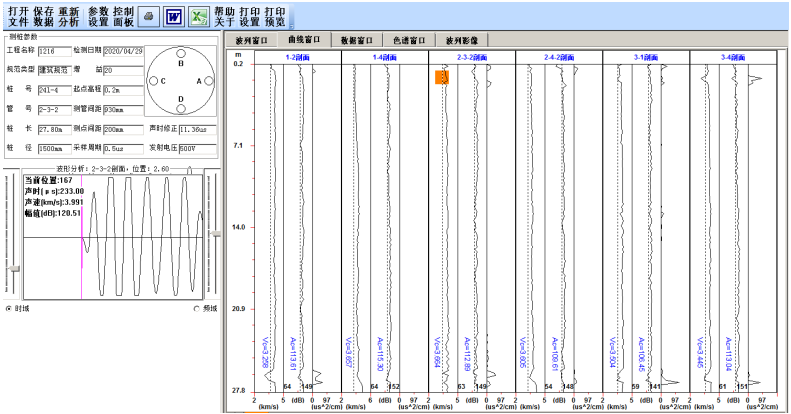Switch to the 波列影像 tab
This screenshot has height=414, width=791.
coord(462,40)
